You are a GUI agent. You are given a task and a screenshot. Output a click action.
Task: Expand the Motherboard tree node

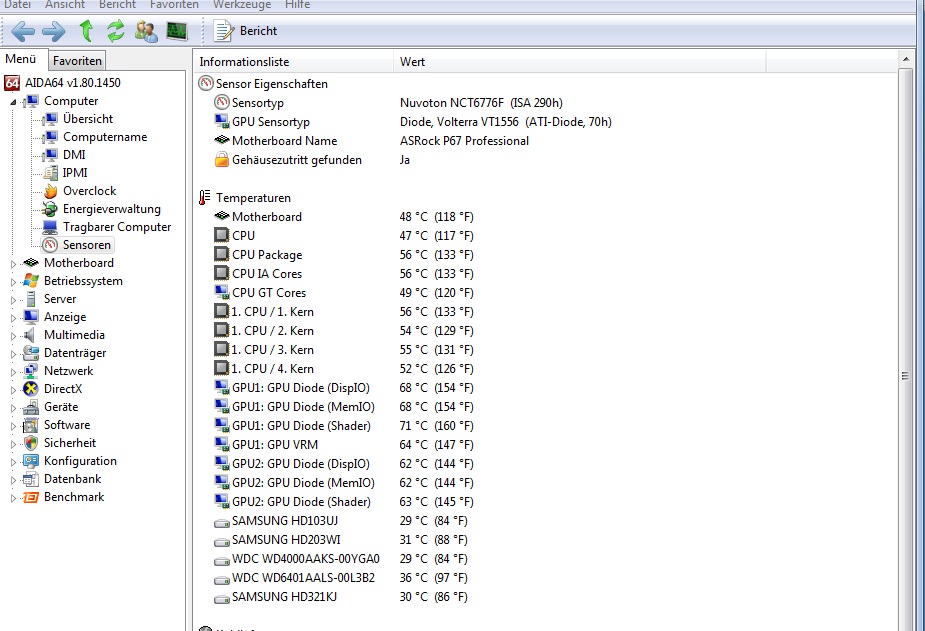[x=13, y=264]
